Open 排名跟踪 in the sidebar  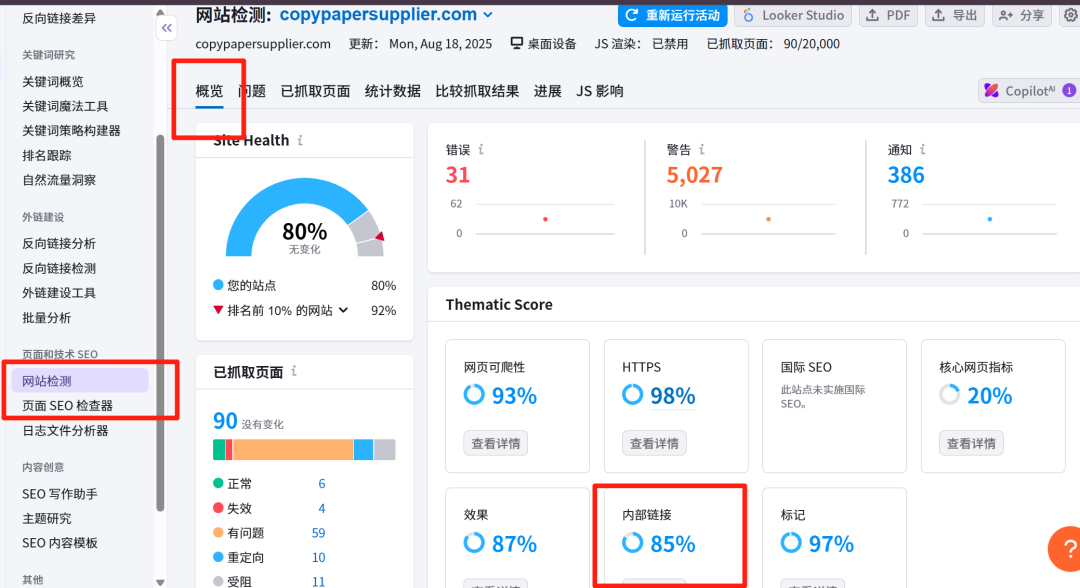point(47,155)
